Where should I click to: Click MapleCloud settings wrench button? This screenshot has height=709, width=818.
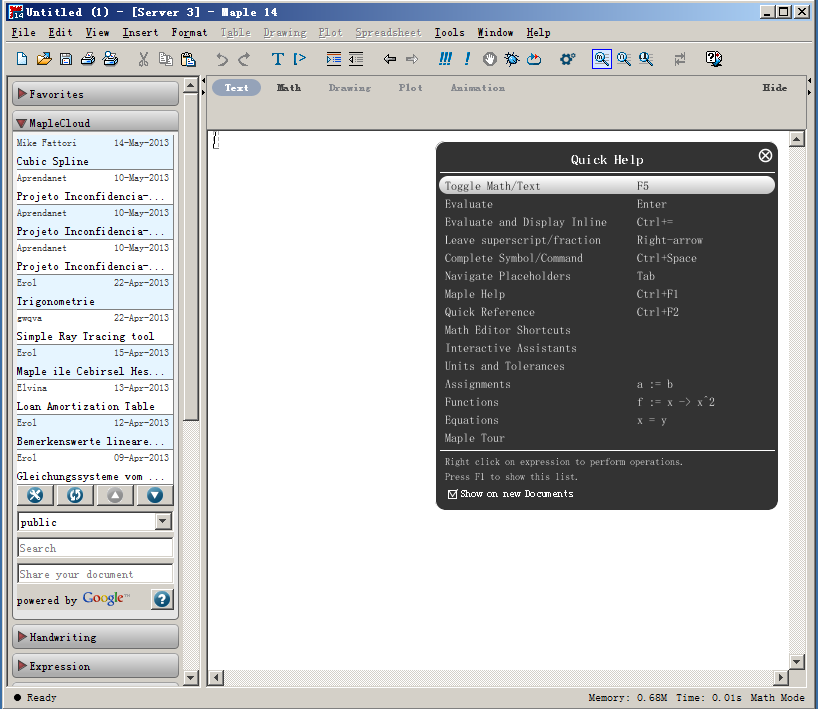[35, 495]
